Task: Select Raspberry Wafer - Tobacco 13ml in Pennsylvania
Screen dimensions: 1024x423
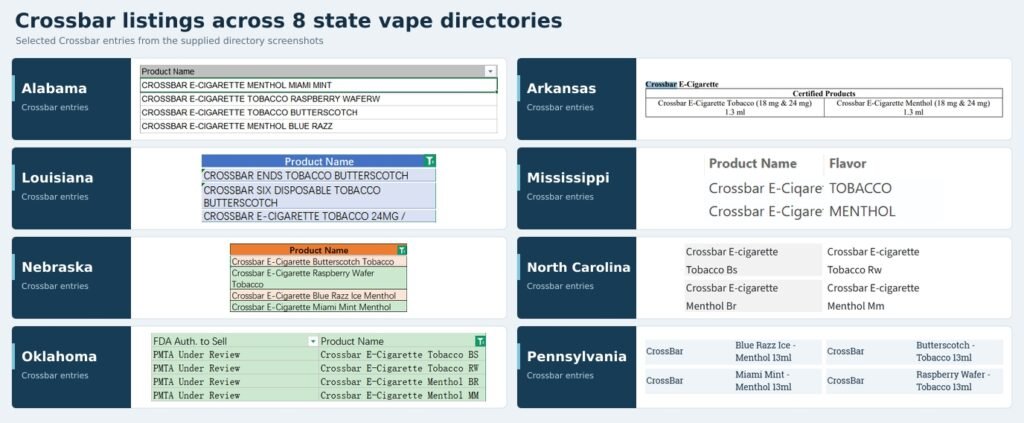Action: pos(953,381)
